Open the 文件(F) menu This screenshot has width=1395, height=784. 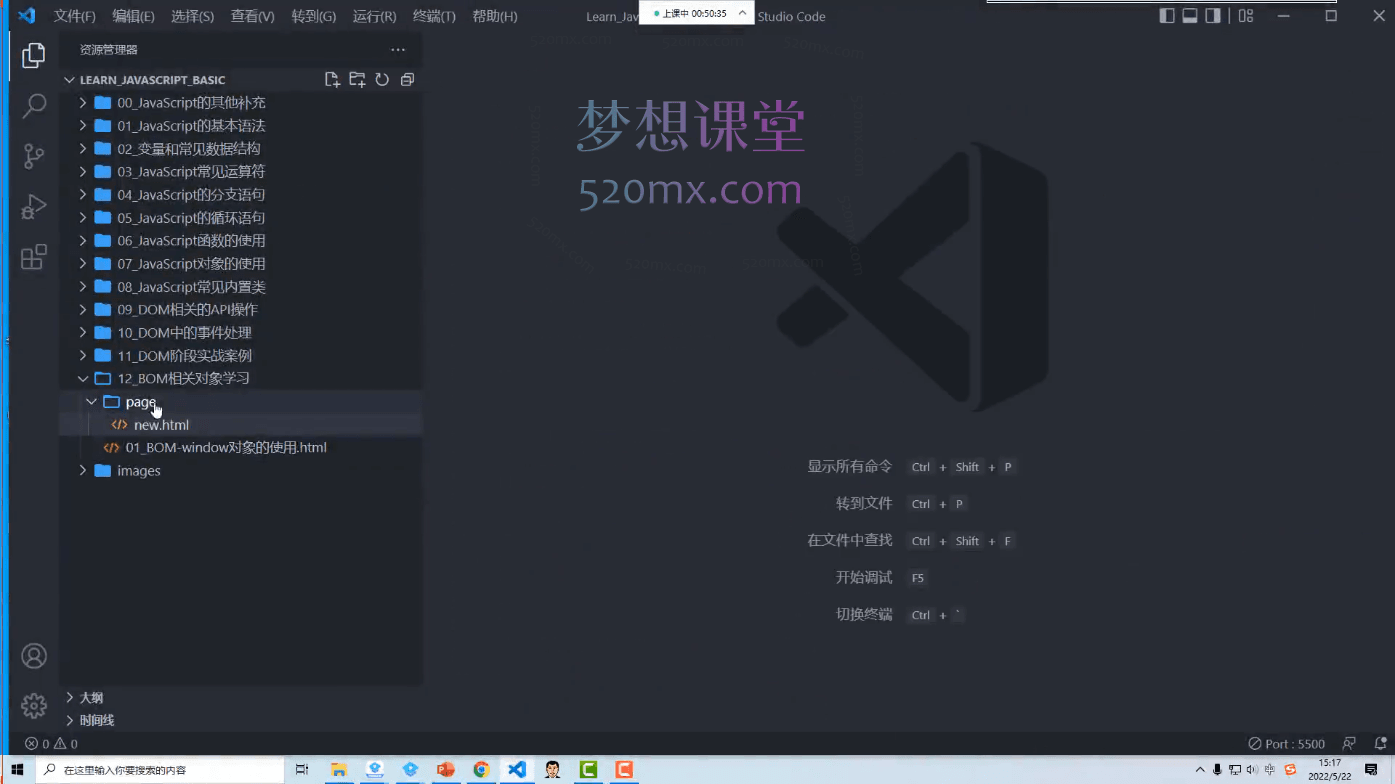(x=75, y=16)
